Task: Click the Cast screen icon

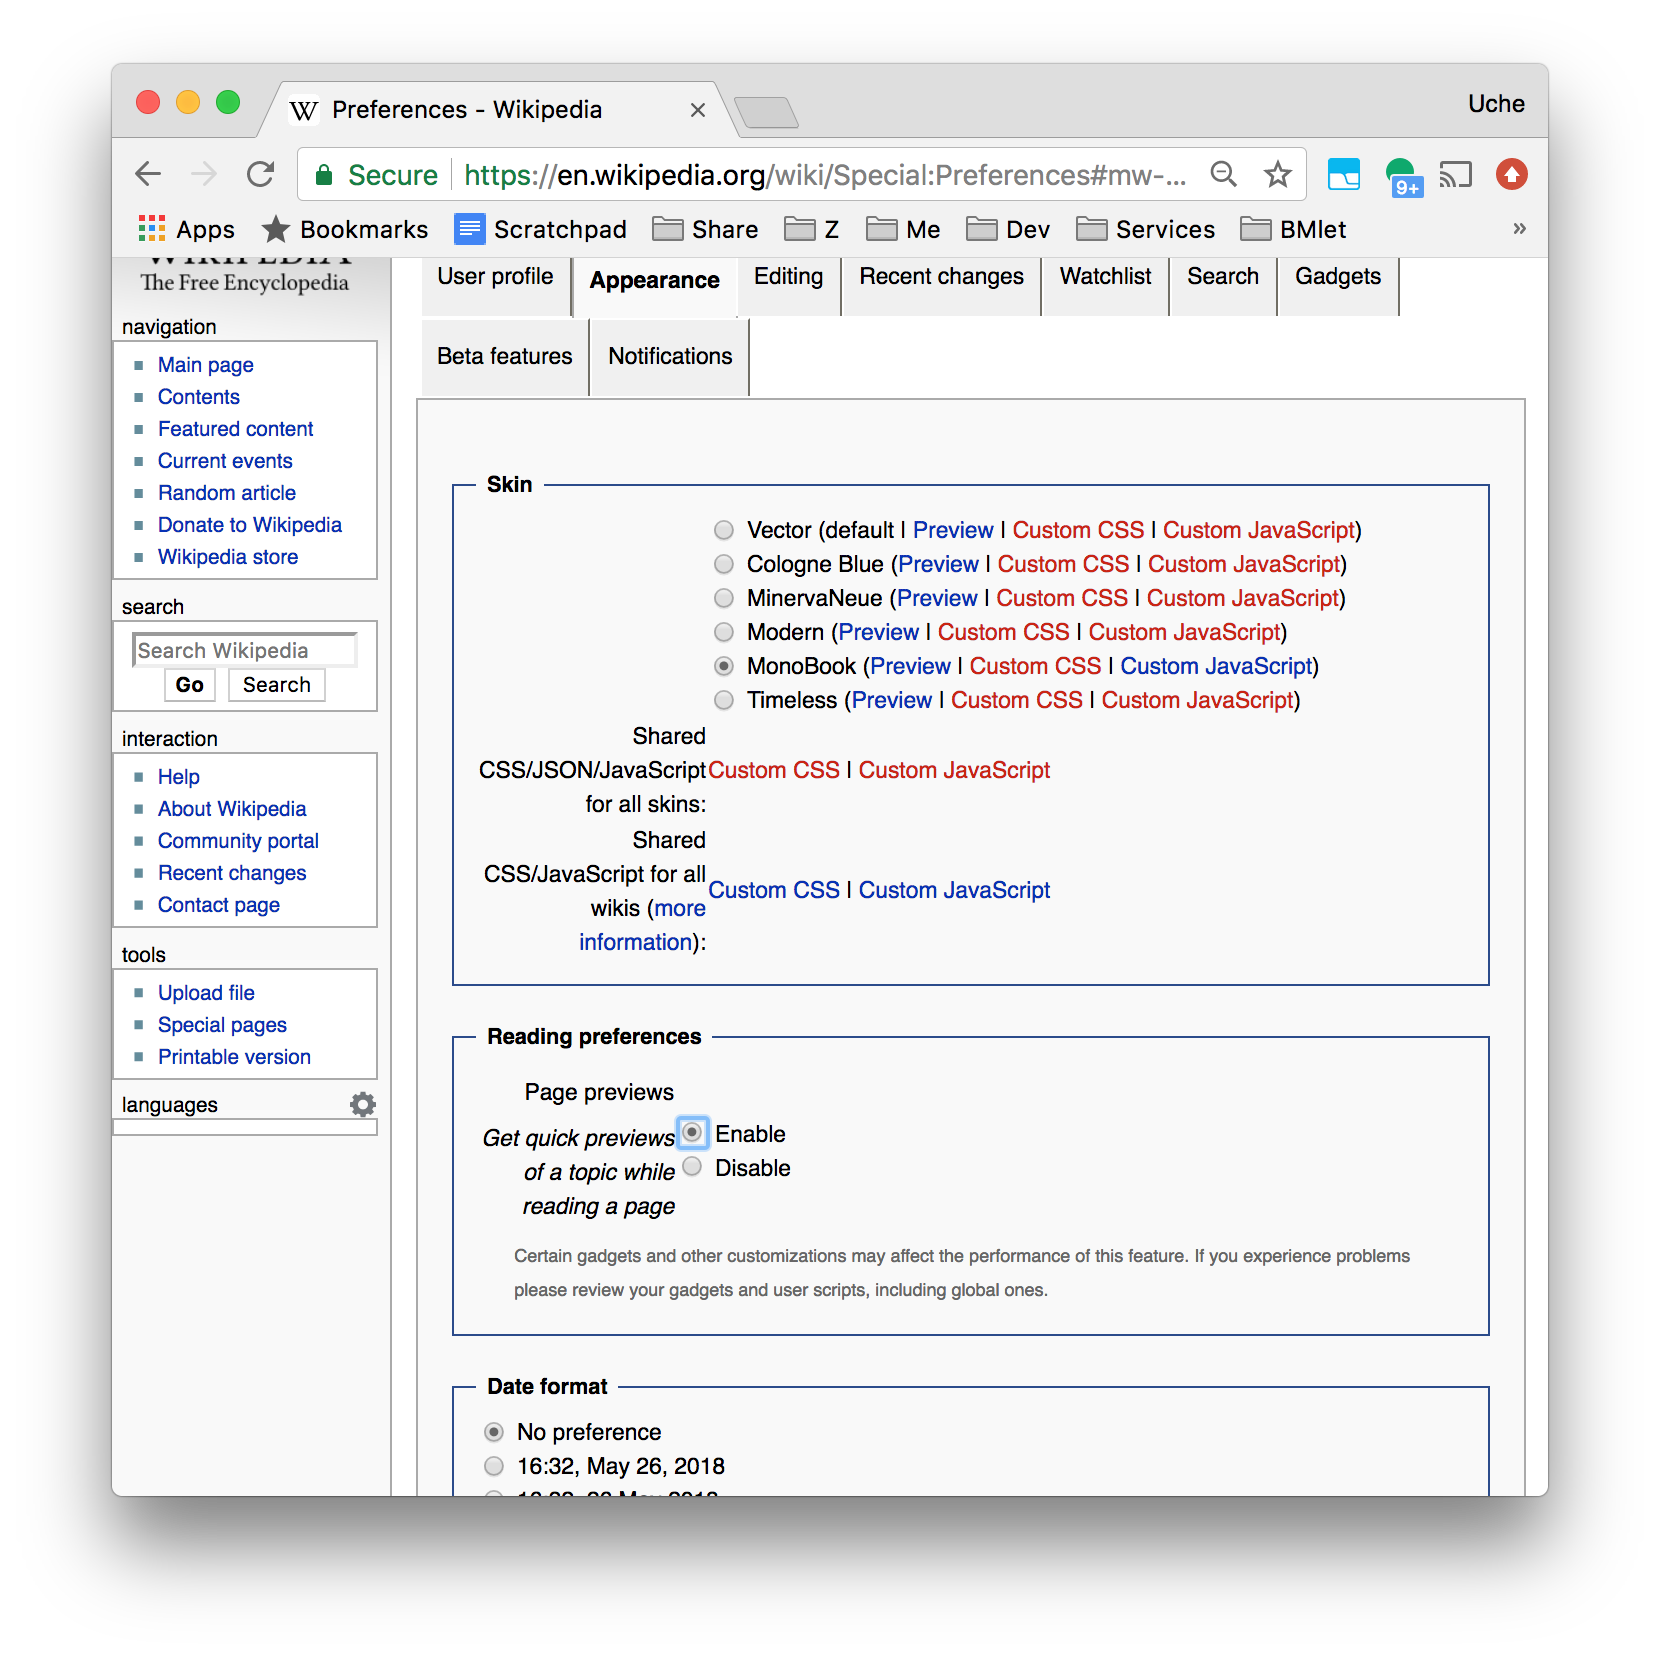Action: coord(1456,175)
